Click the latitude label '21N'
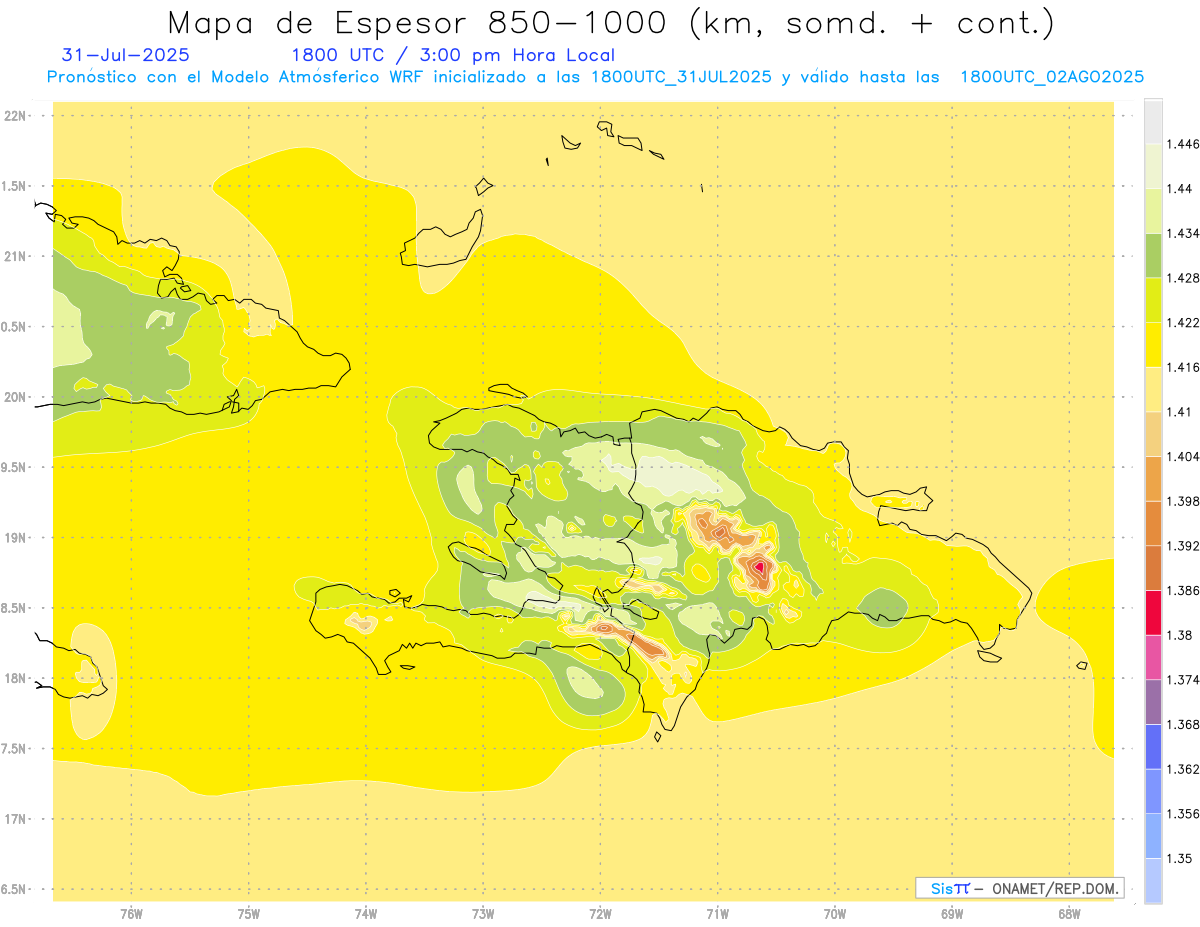Screen dimensions: 1200x927 click(x=15, y=257)
